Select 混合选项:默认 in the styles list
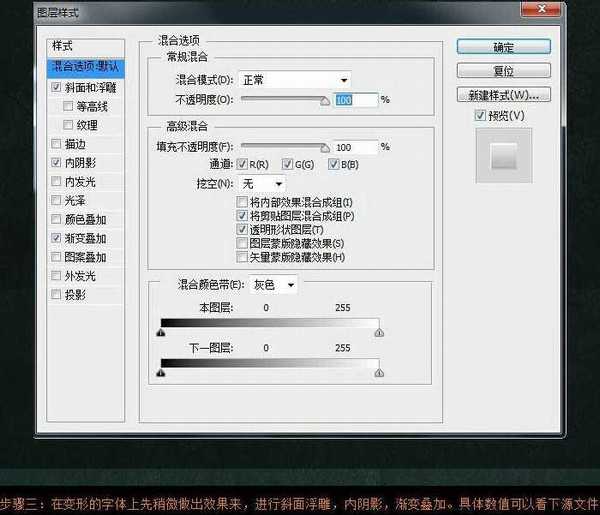This screenshot has height=515, width=600. coord(86,68)
